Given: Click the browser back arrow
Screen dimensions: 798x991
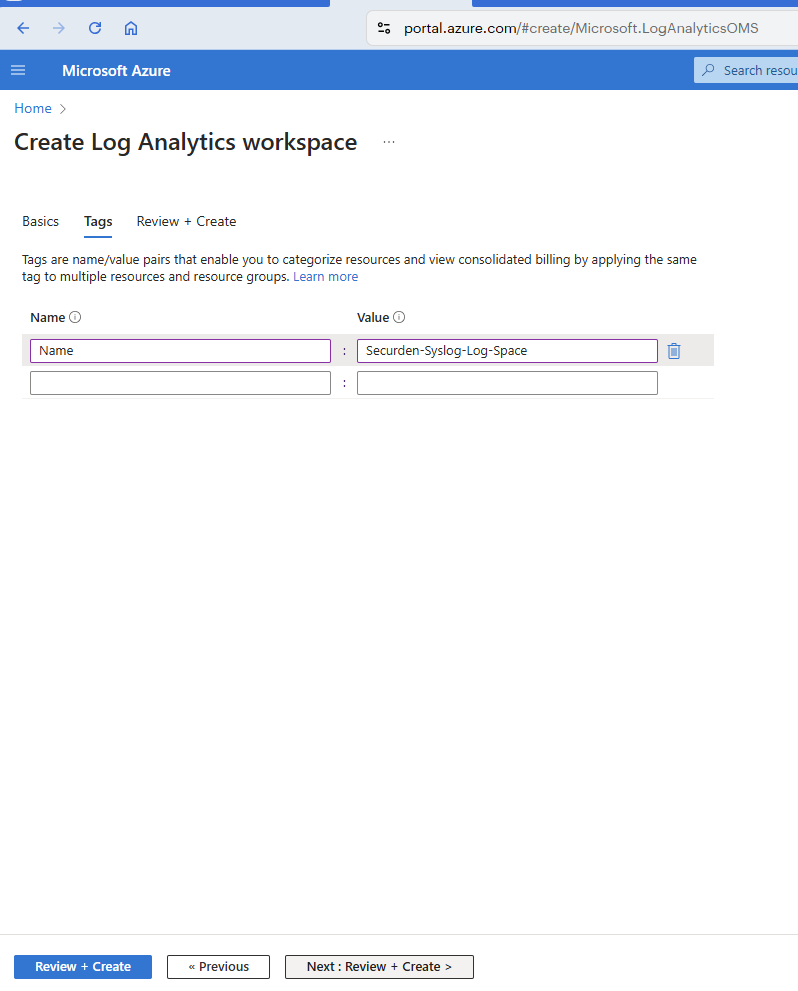Looking at the screenshot, I should pyautogui.click(x=23, y=28).
